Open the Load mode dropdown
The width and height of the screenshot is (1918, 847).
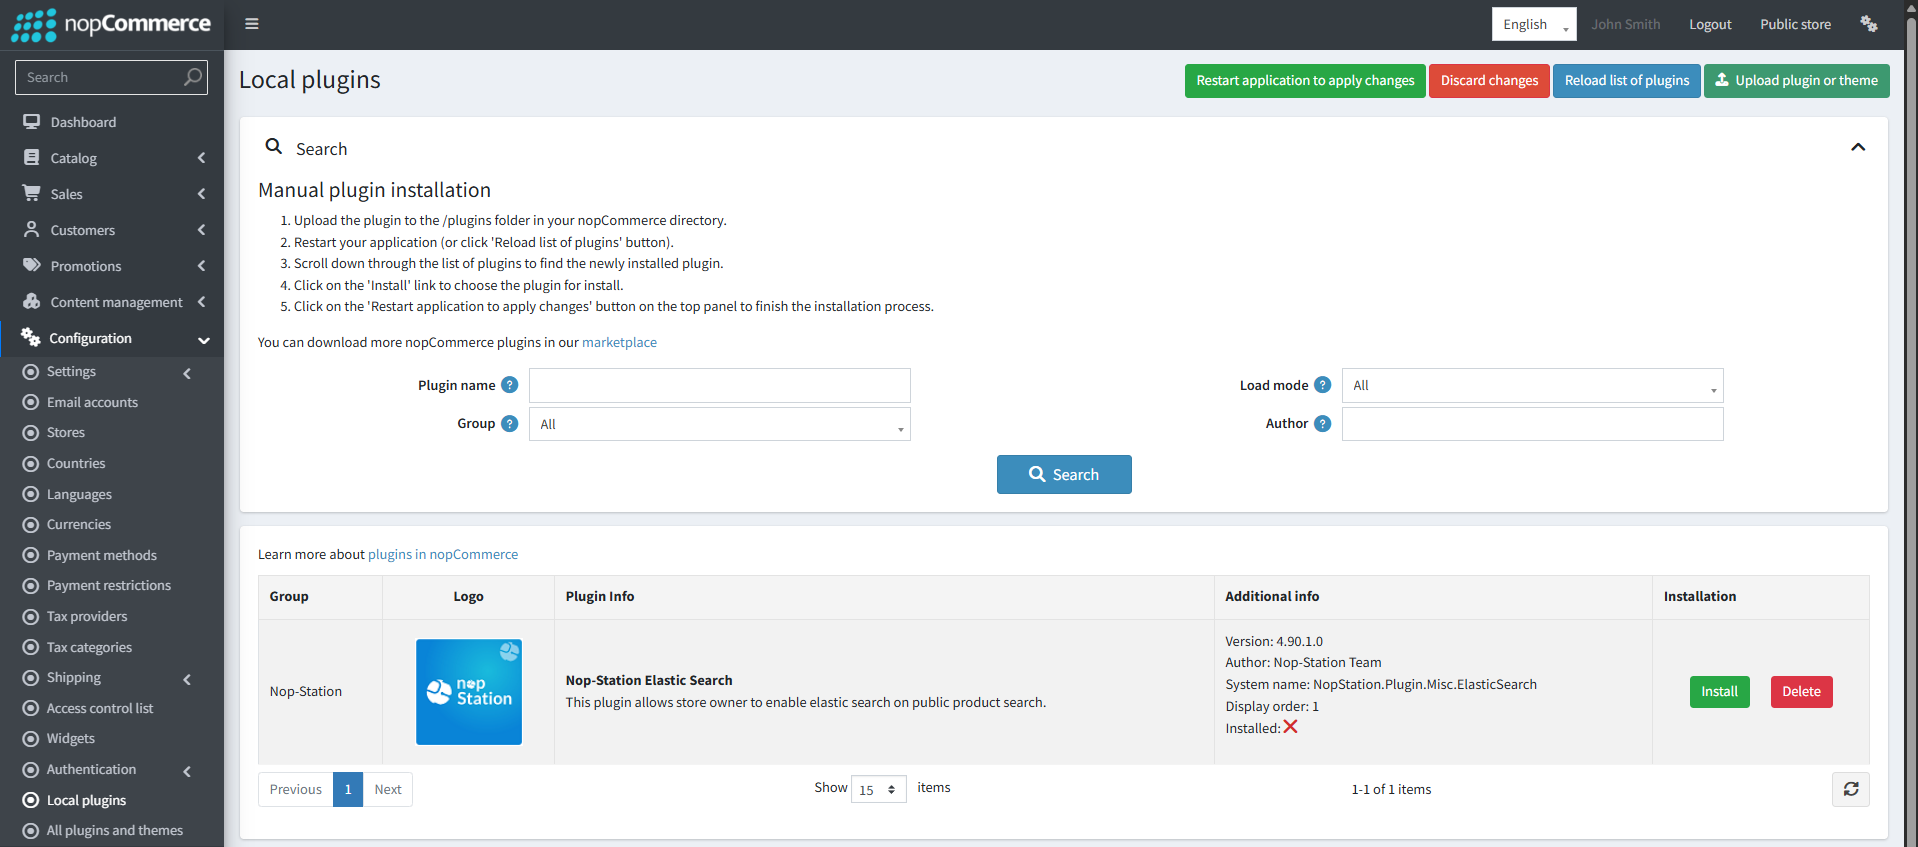(x=1531, y=386)
